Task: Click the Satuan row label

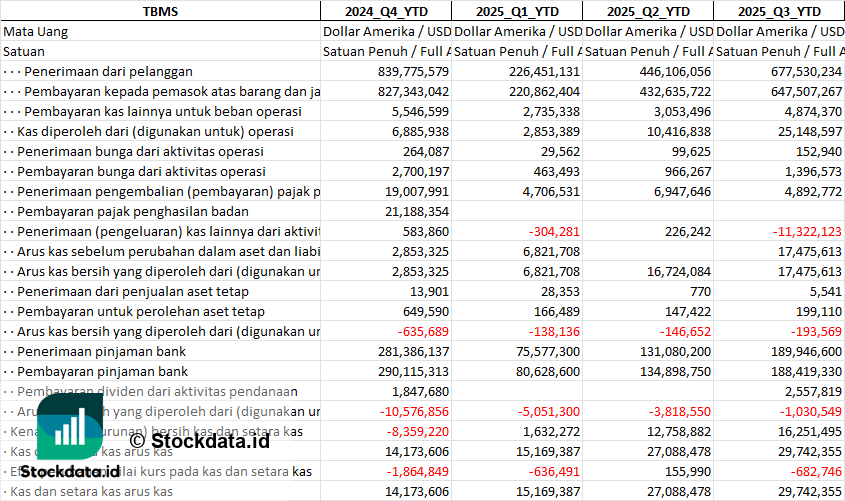Action: (24, 52)
